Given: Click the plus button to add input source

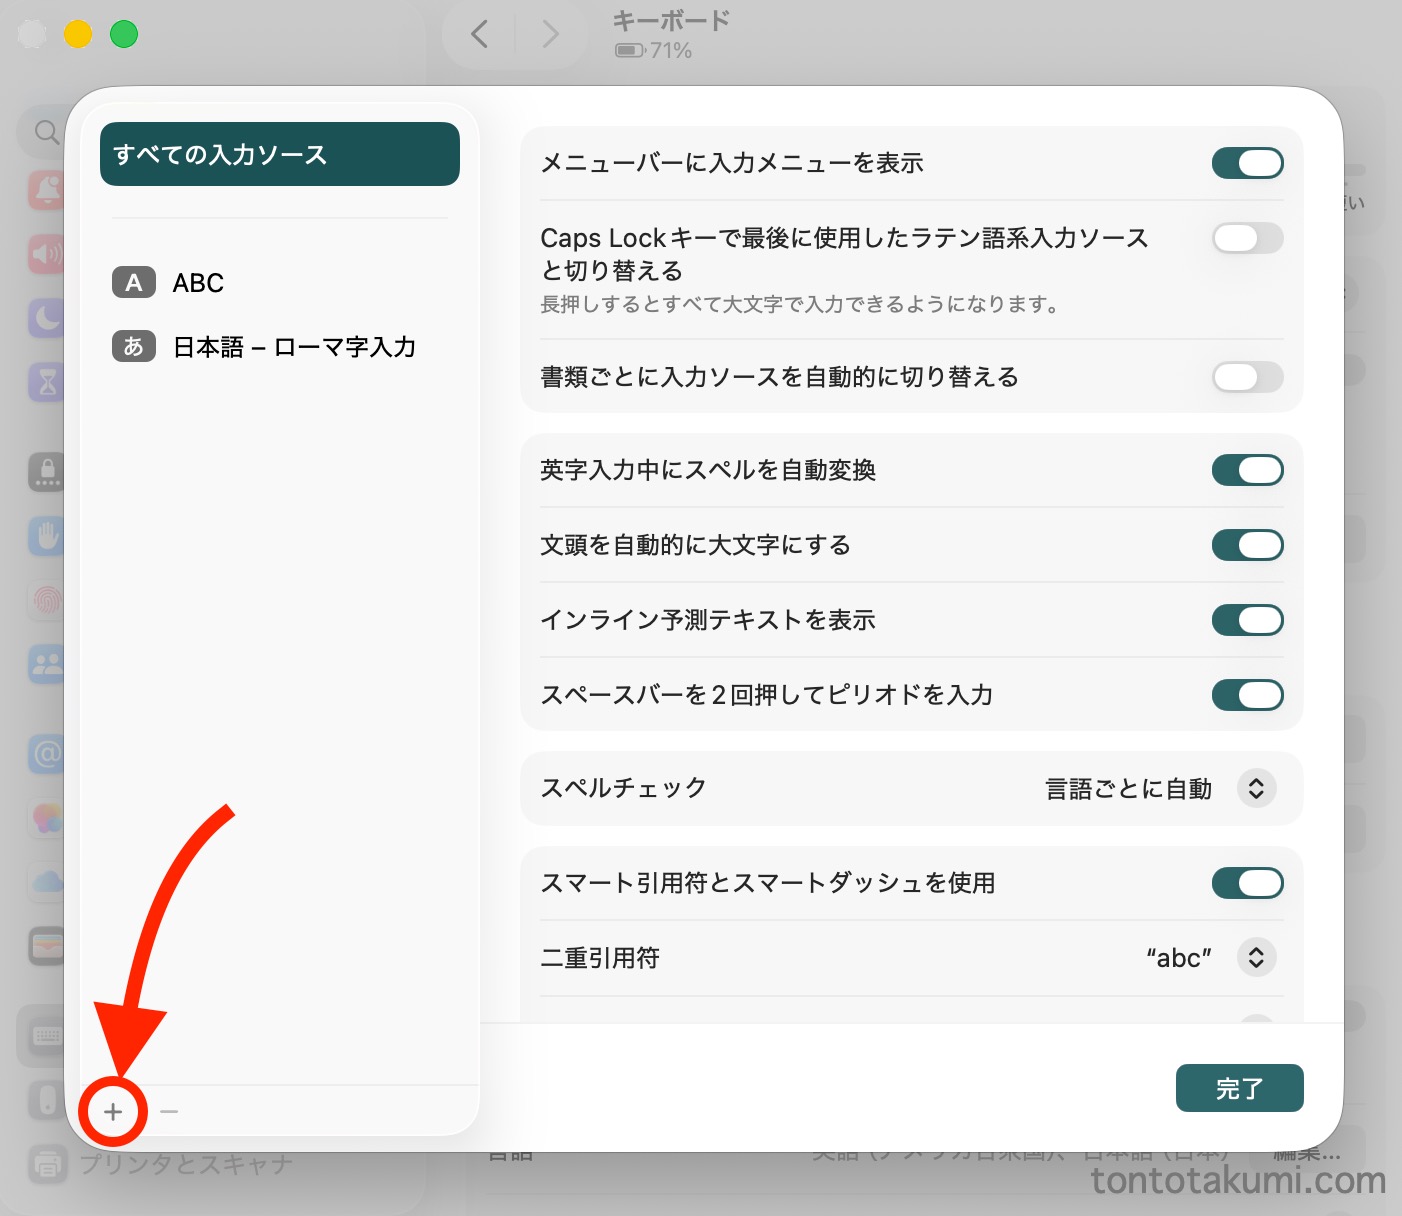Looking at the screenshot, I should click(113, 1111).
